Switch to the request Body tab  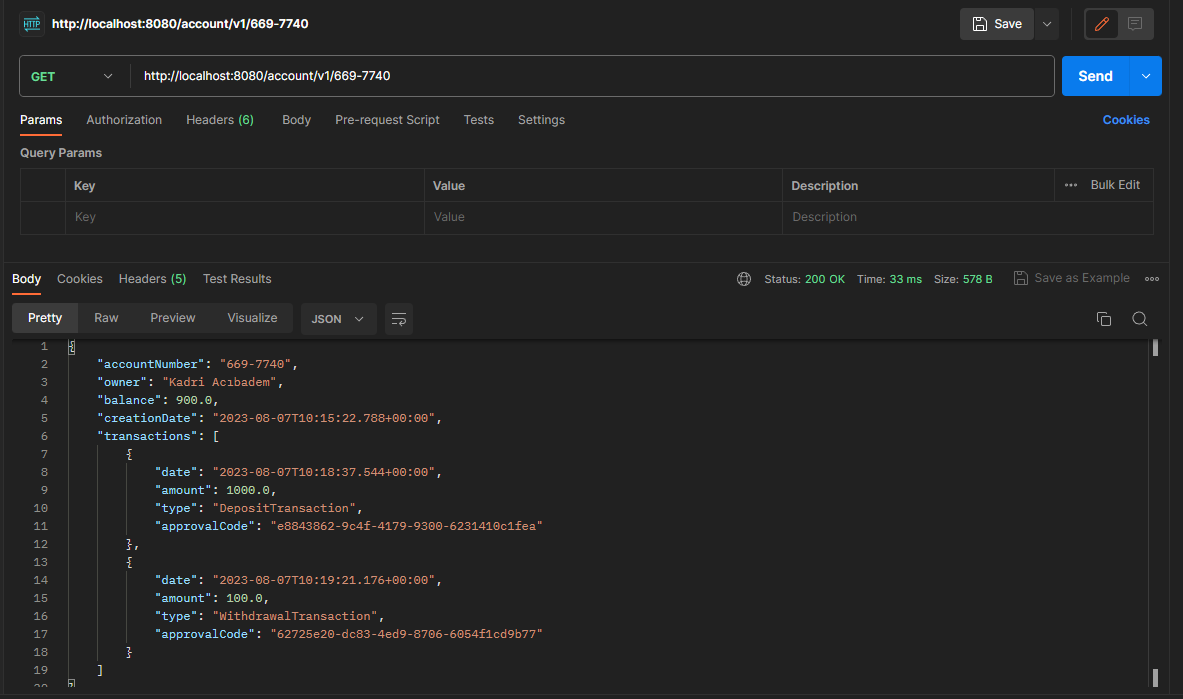click(297, 120)
